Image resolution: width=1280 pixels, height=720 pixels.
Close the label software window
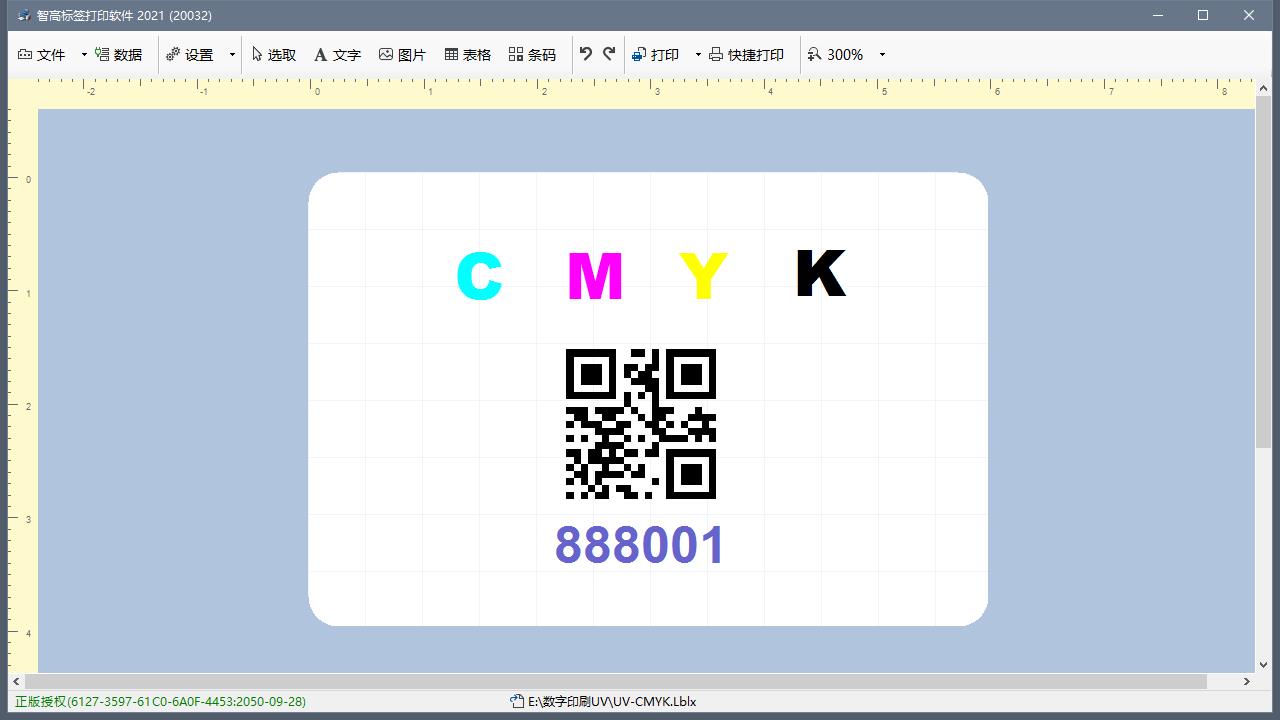[x=1249, y=15]
